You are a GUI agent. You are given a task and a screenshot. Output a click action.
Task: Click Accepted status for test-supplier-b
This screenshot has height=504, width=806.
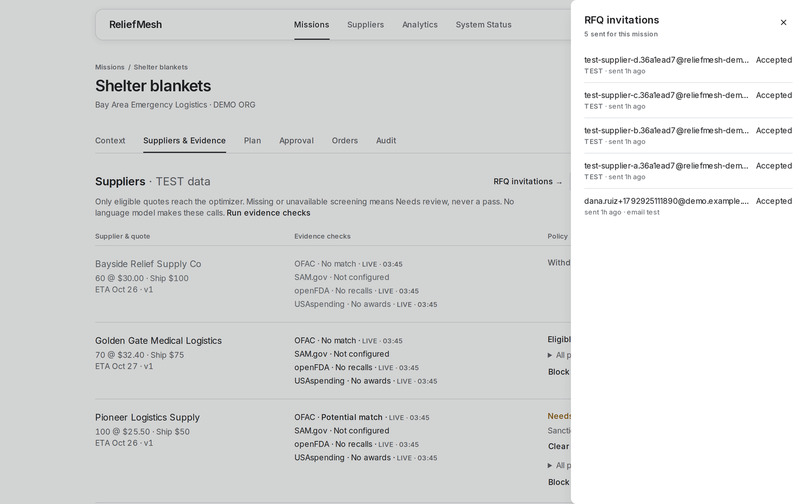[774, 131]
